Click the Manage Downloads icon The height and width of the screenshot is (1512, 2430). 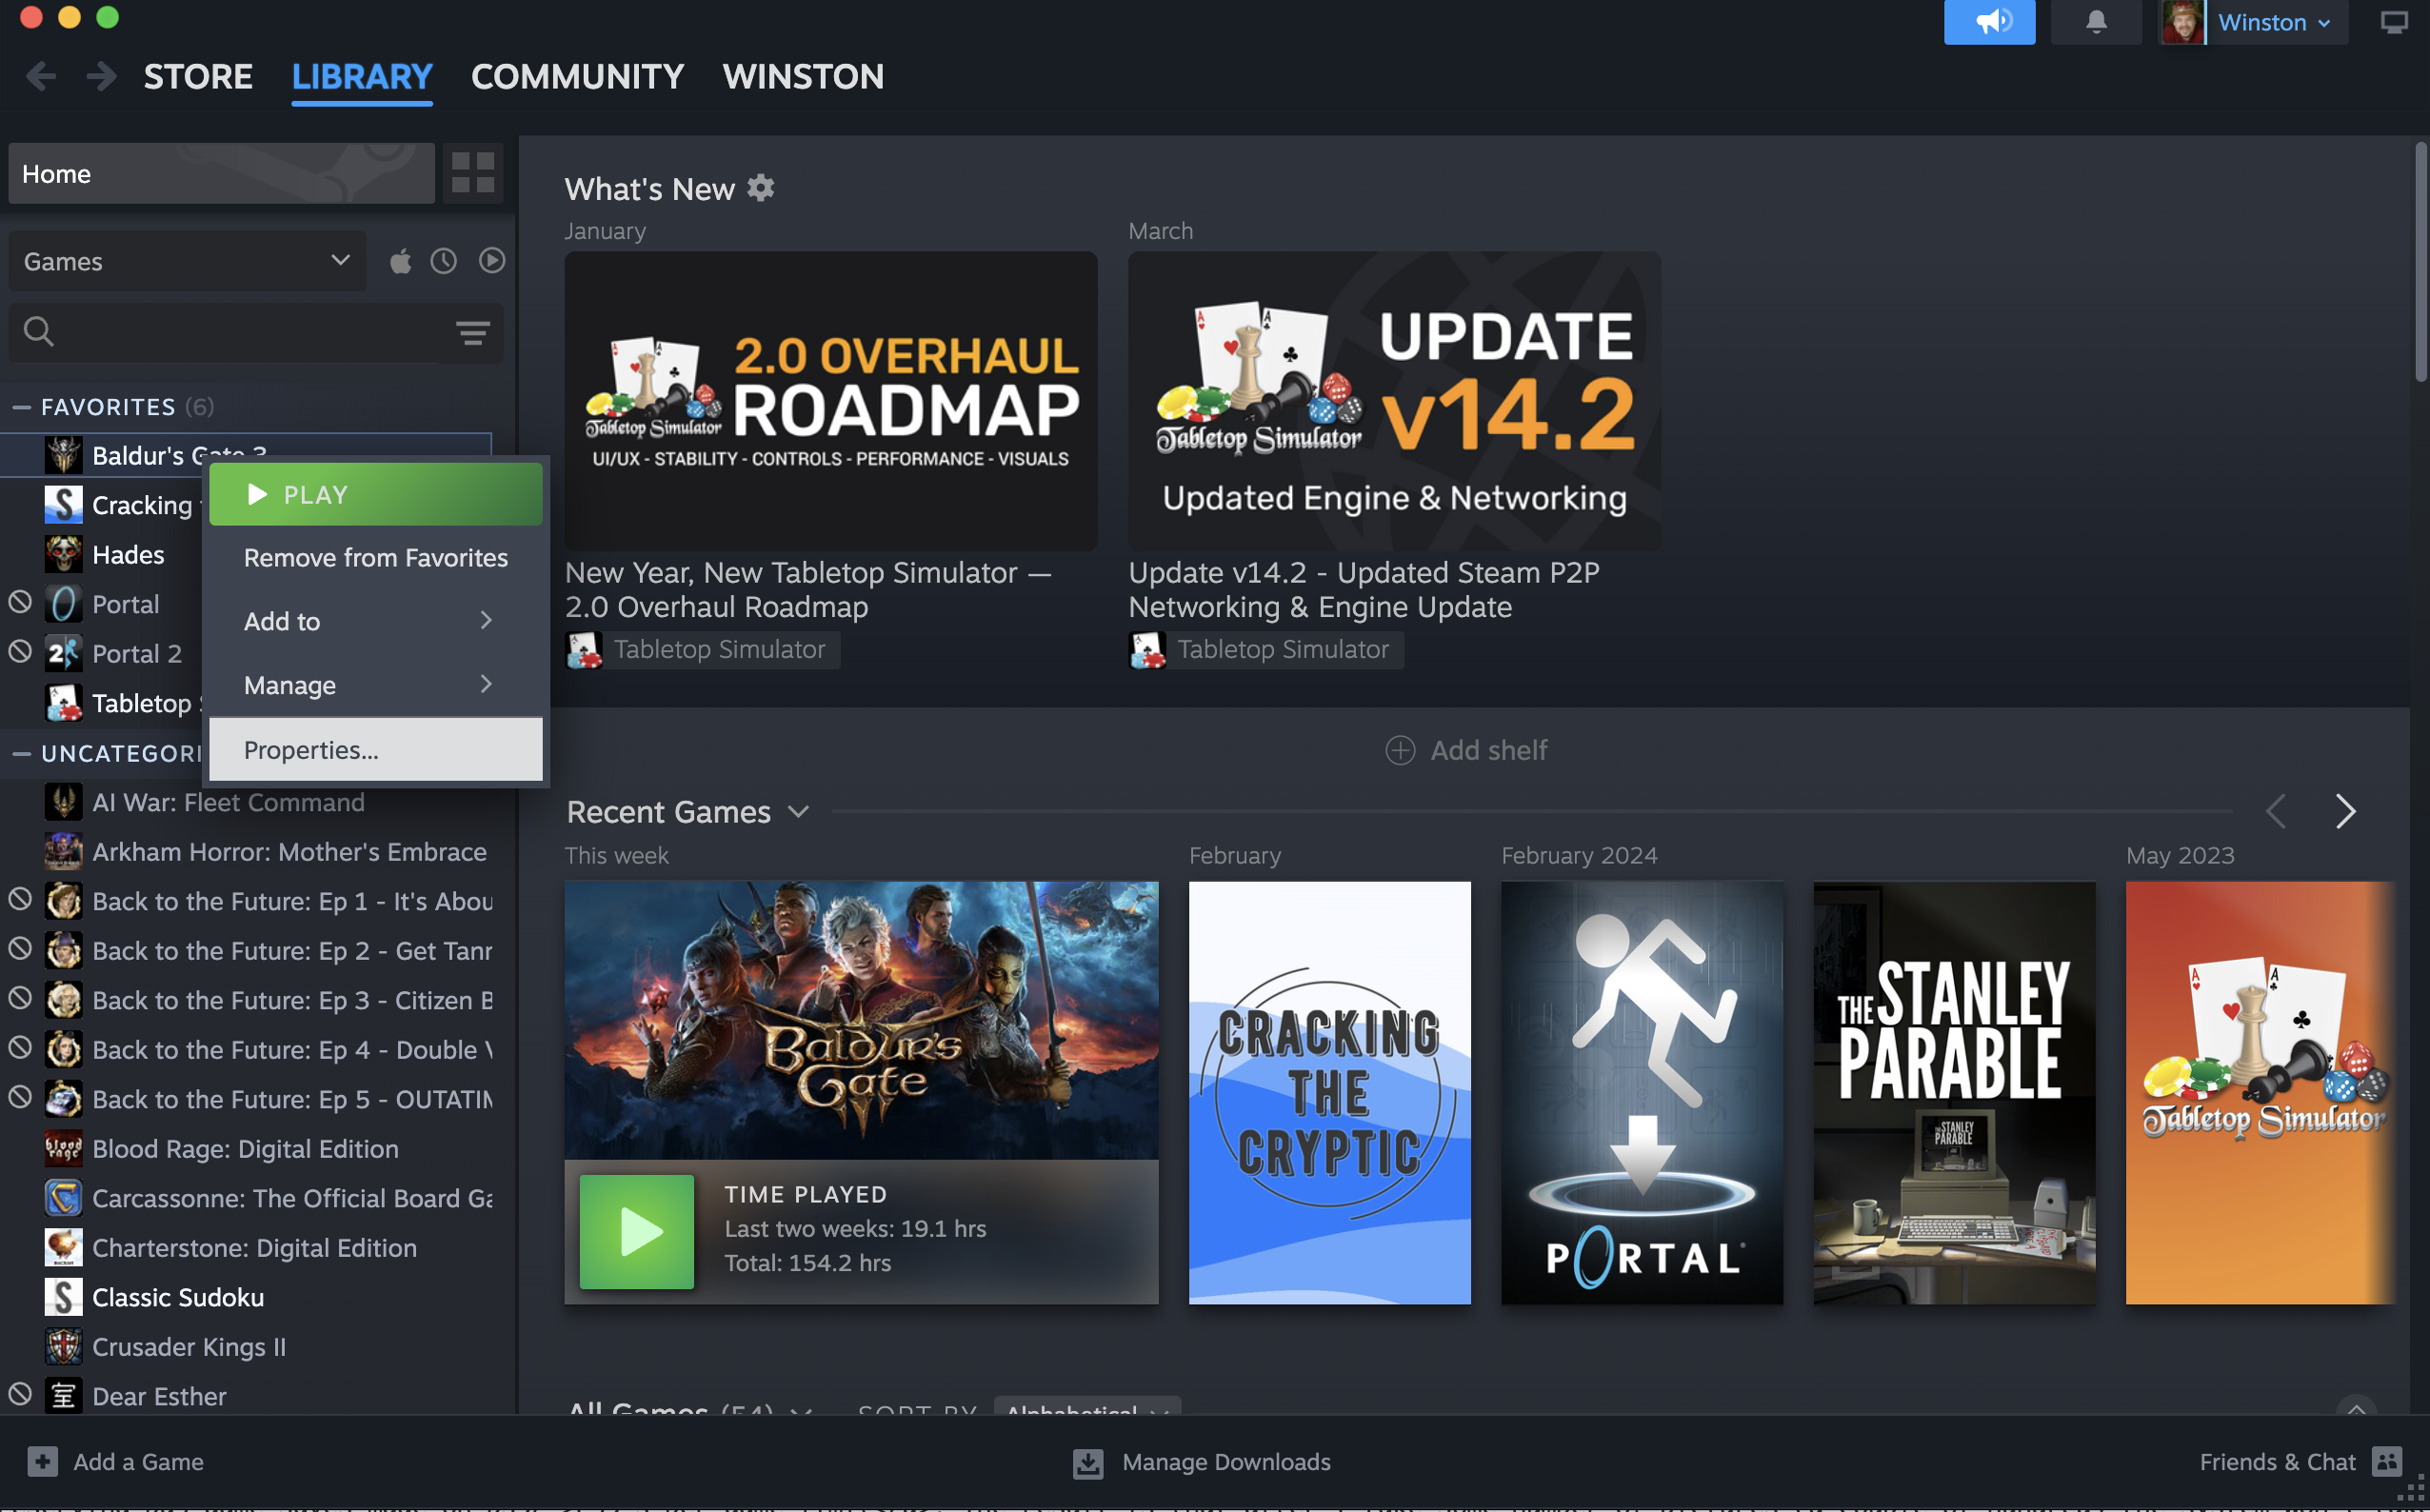click(x=1087, y=1462)
